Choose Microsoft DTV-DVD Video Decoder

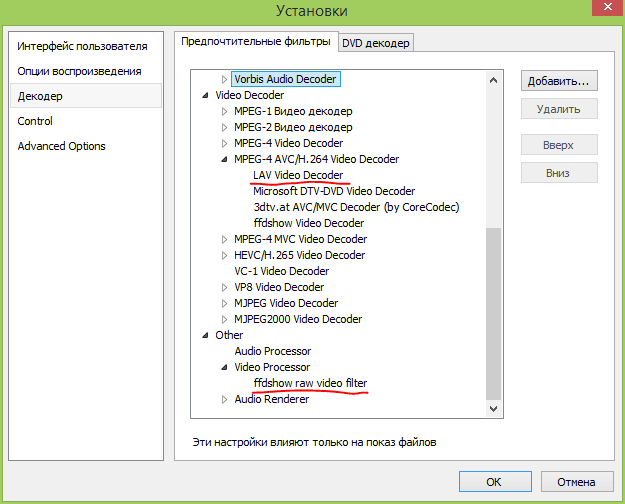coord(333,191)
